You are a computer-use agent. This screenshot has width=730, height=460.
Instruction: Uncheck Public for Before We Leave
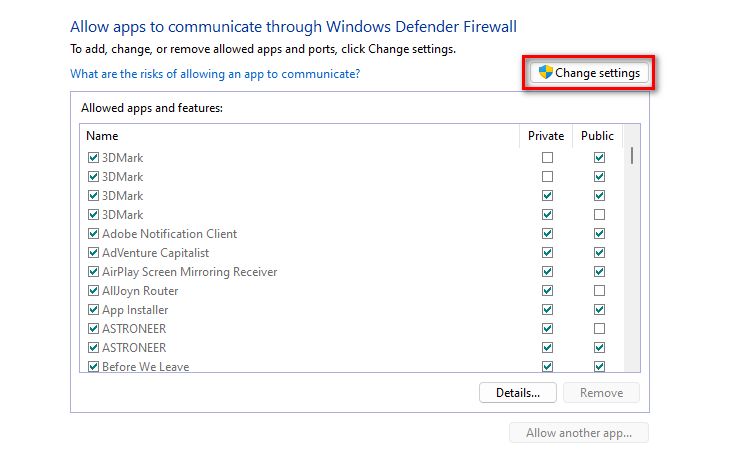[x=599, y=367]
